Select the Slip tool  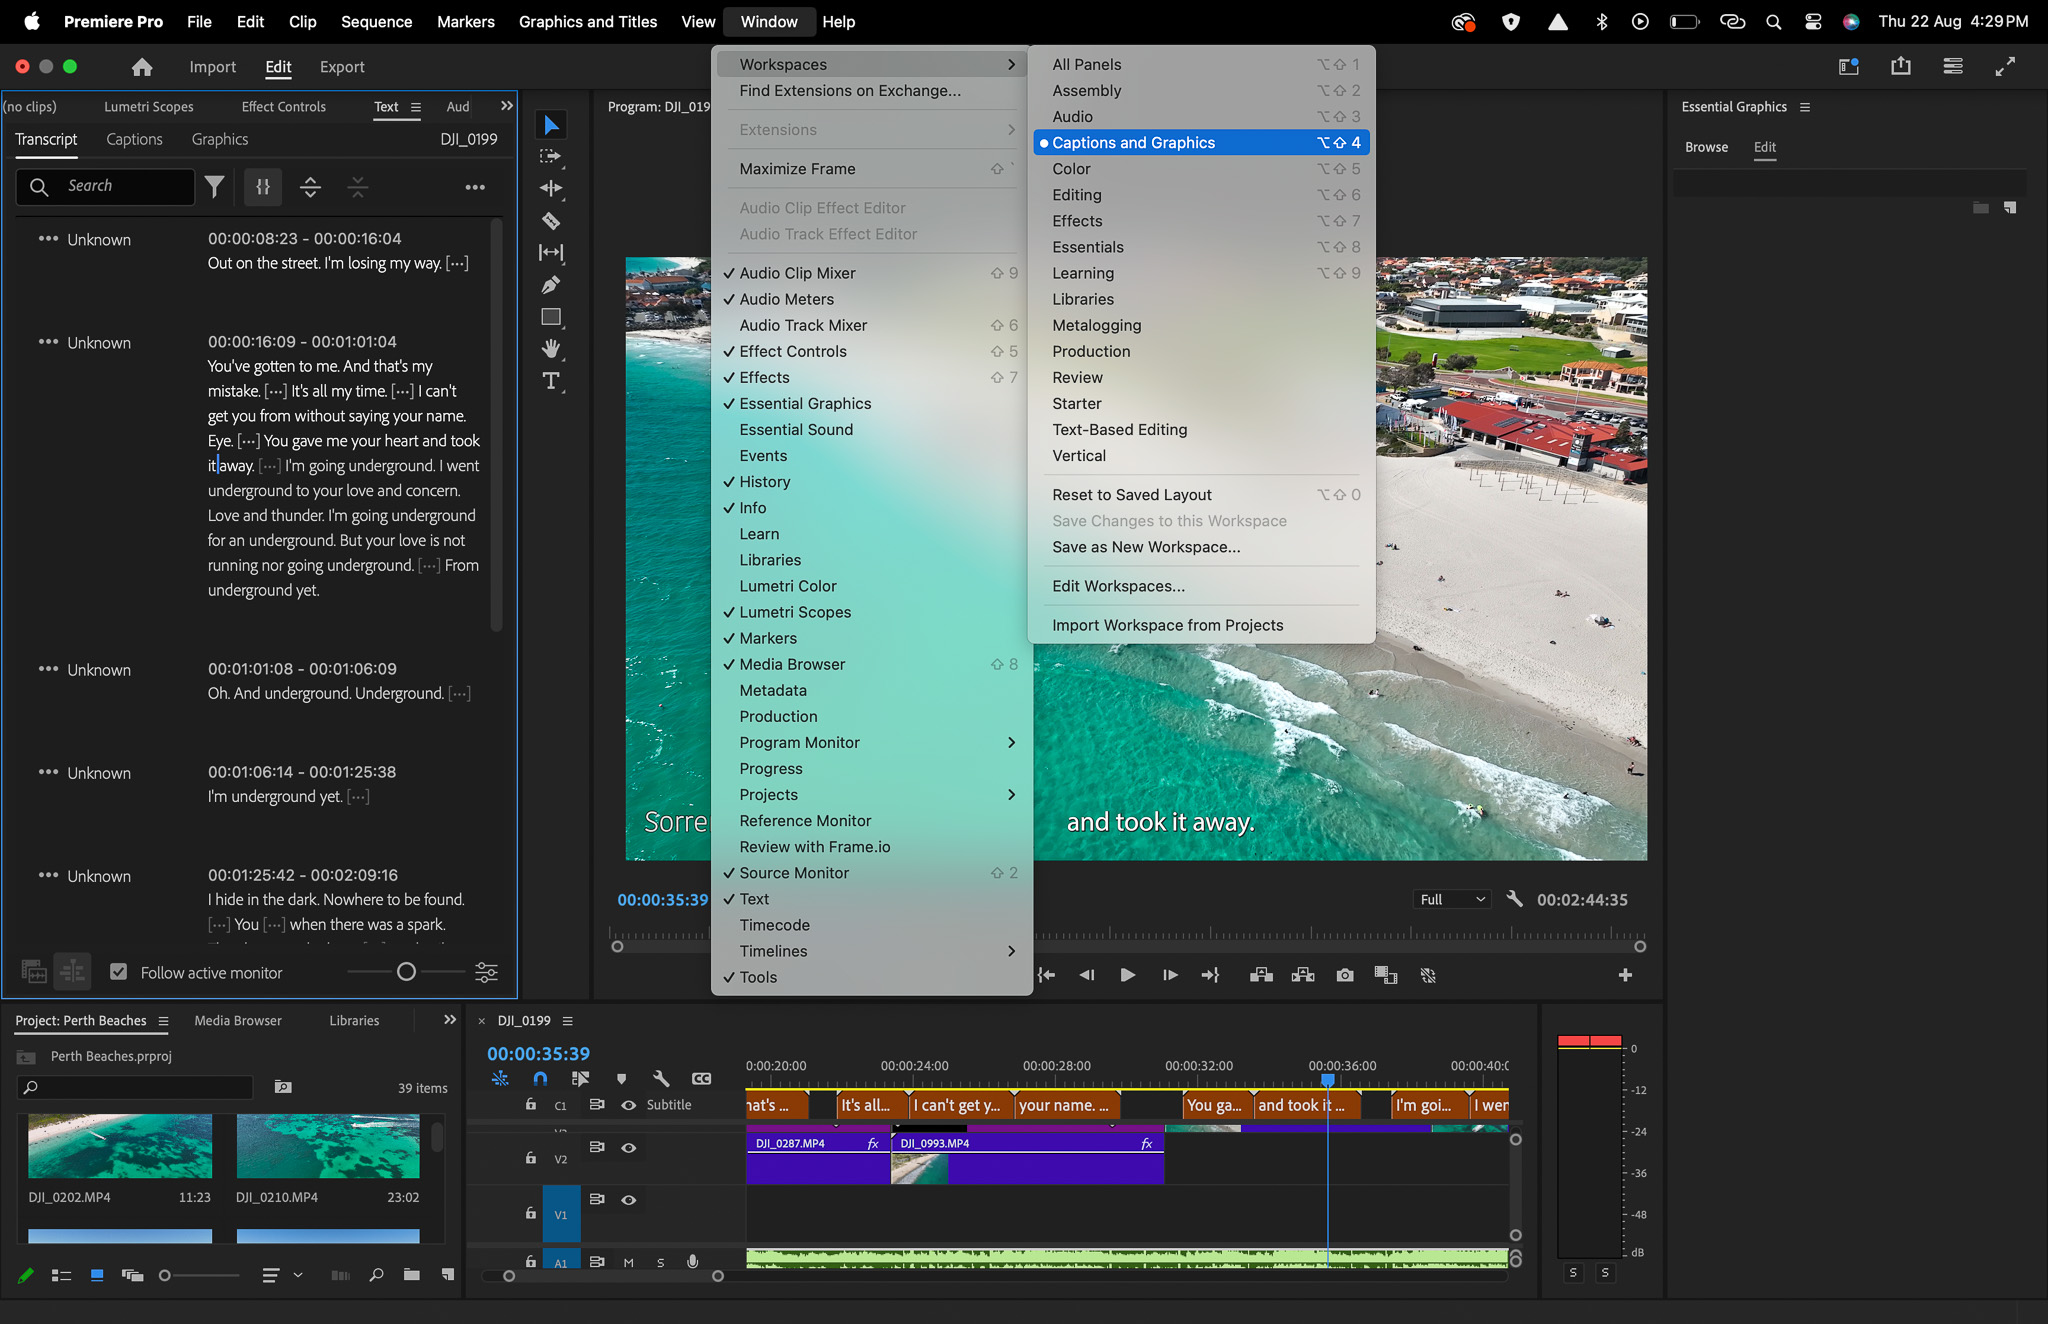click(551, 252)
